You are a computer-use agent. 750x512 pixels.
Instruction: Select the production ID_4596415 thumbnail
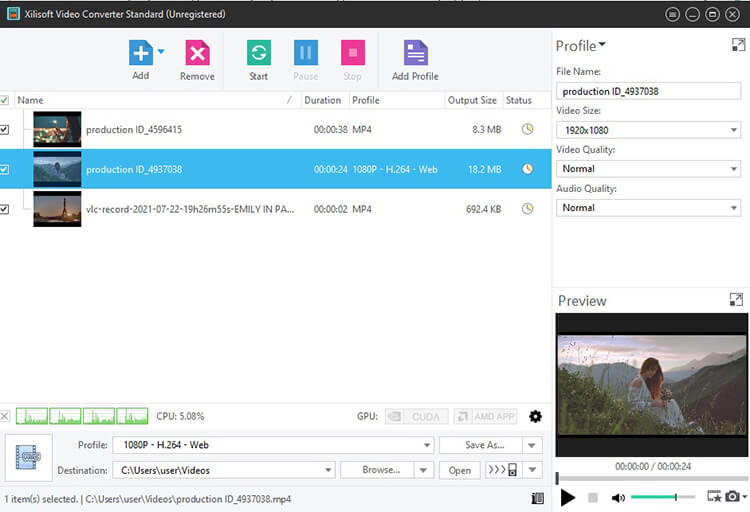click(57, 129)
